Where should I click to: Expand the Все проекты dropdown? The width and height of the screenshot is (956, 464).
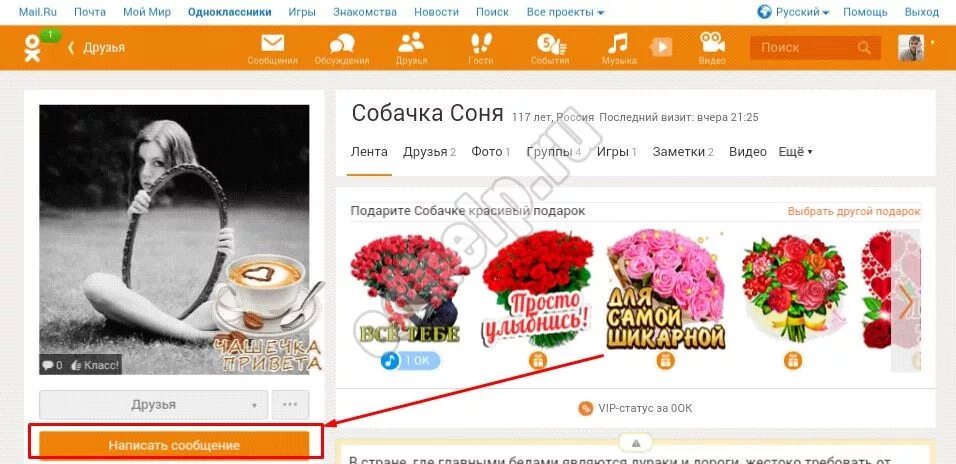coord(565,12)
